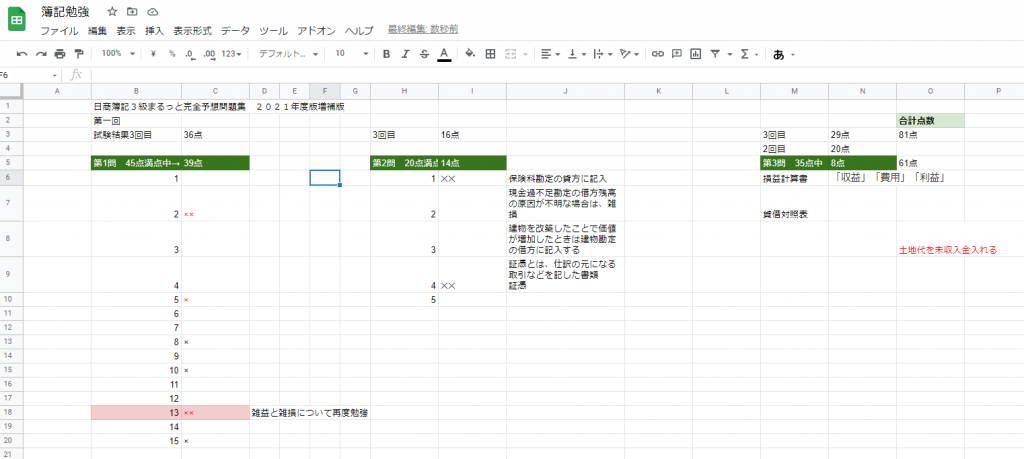The image size is (1024, 459).
Task: Insert a link
Action: [x=658, y=54]
